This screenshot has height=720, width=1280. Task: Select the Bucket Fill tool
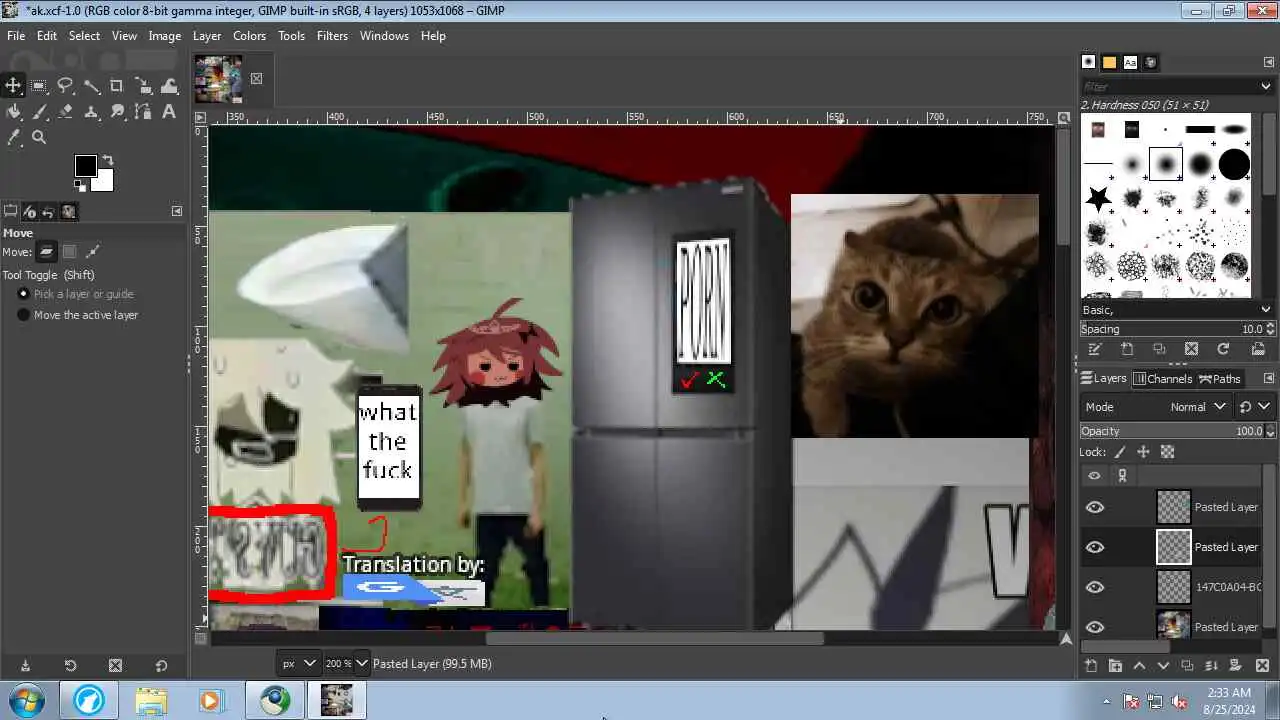pos(13,112)
